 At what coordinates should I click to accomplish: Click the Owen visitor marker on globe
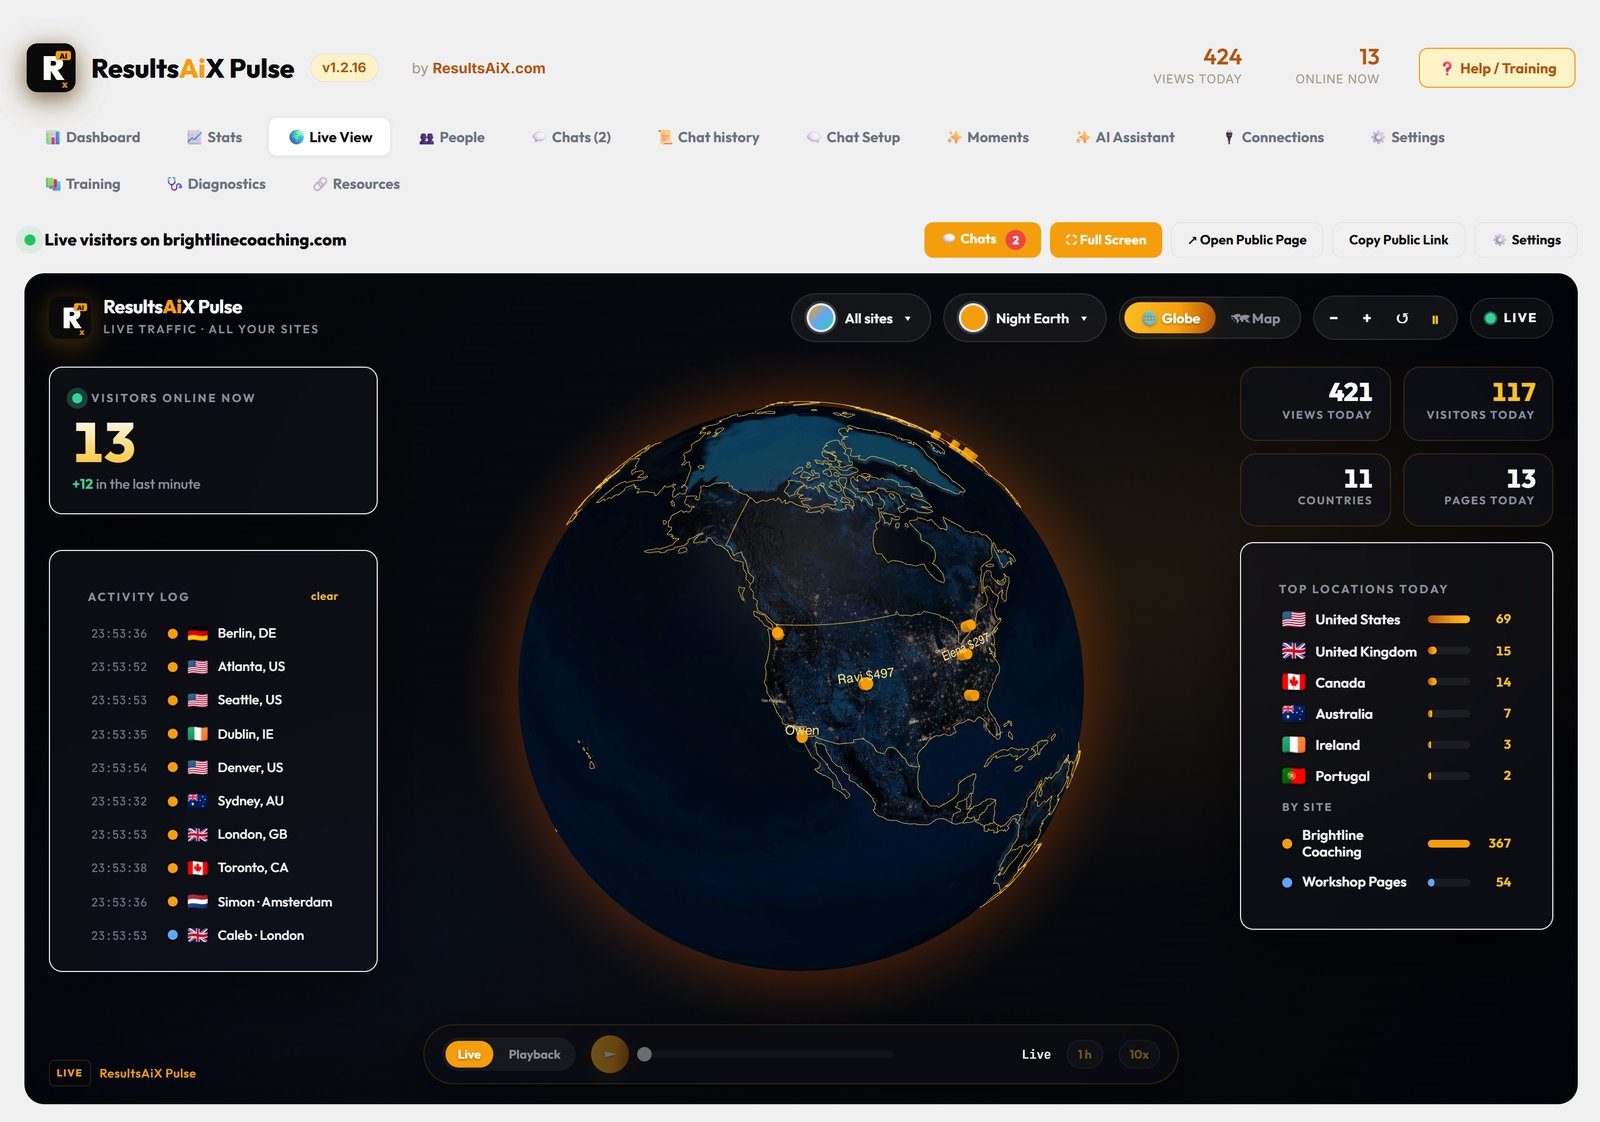click(x=802, y=736)
